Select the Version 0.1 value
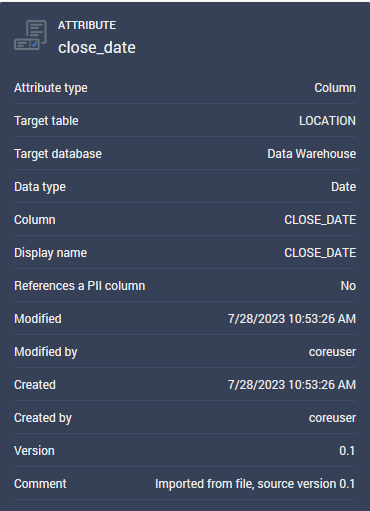 tap(347, 451)
